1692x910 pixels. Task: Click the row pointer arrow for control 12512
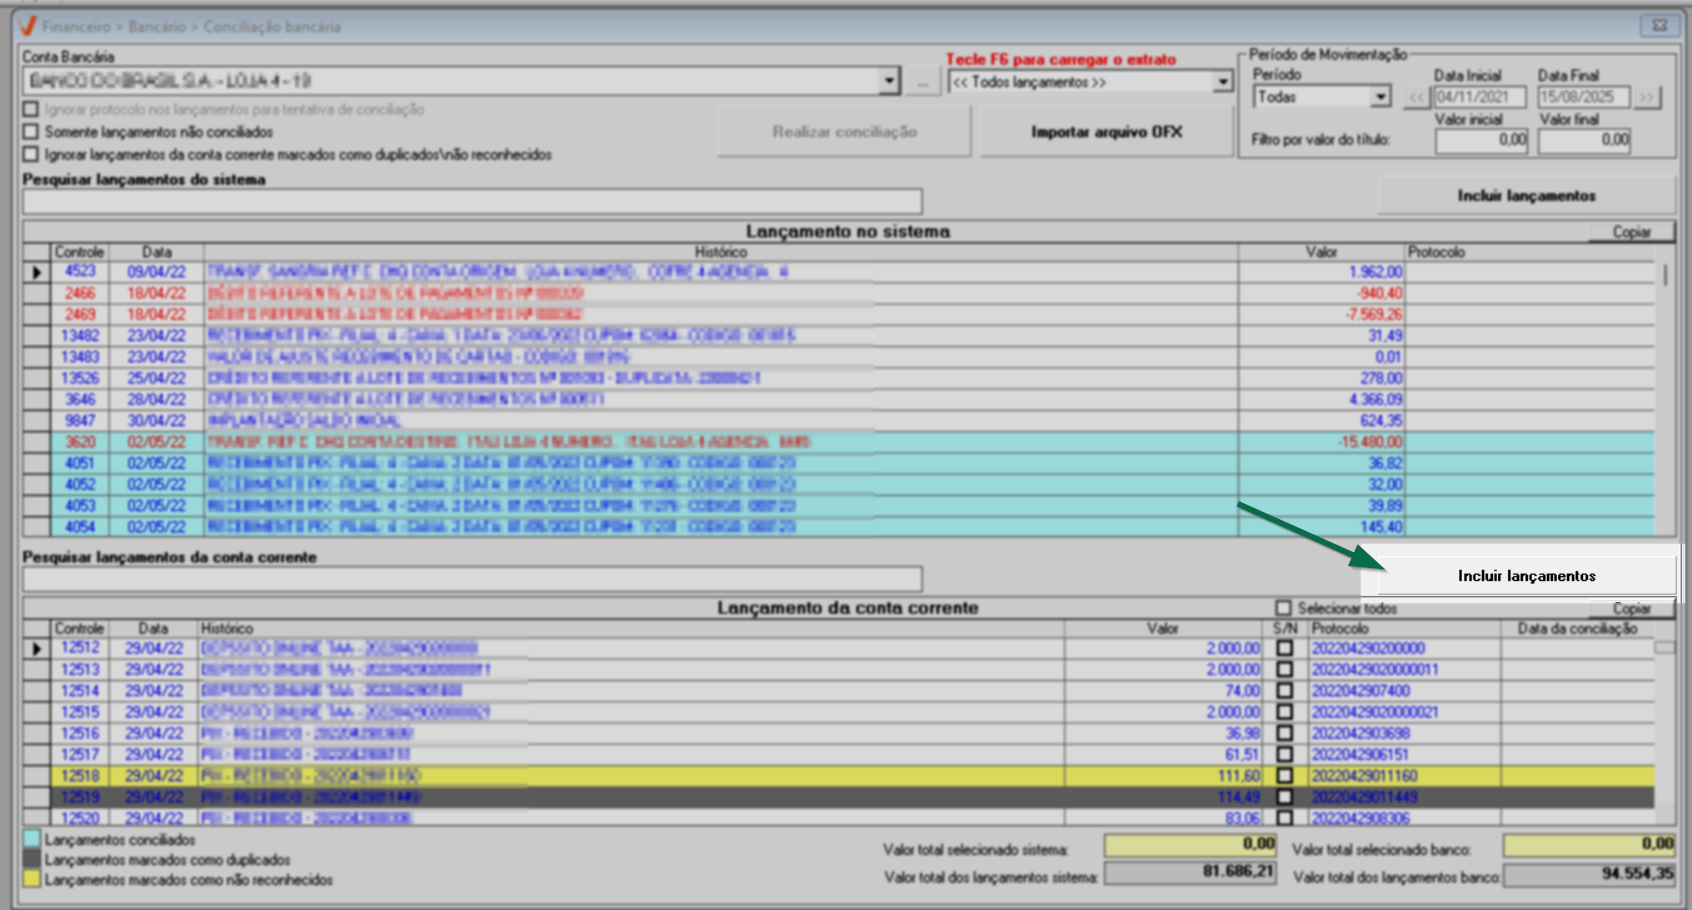[x=37, y=649]
